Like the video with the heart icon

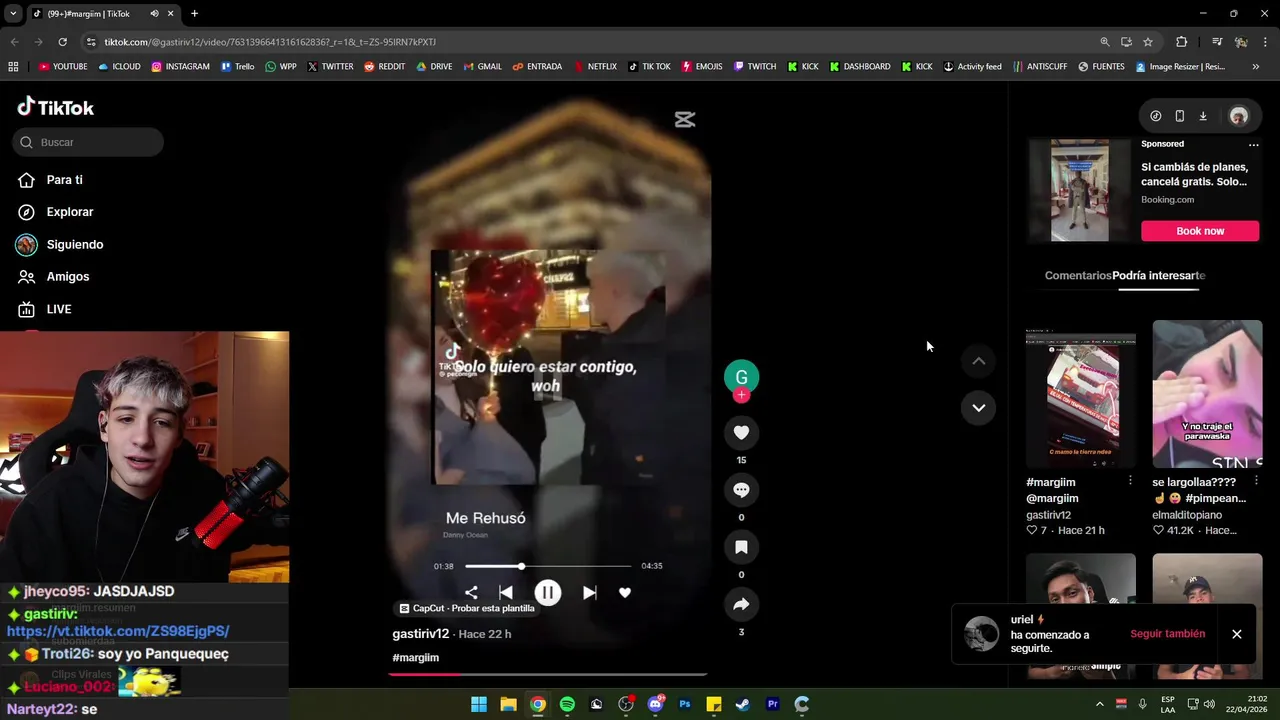(741, 433)
